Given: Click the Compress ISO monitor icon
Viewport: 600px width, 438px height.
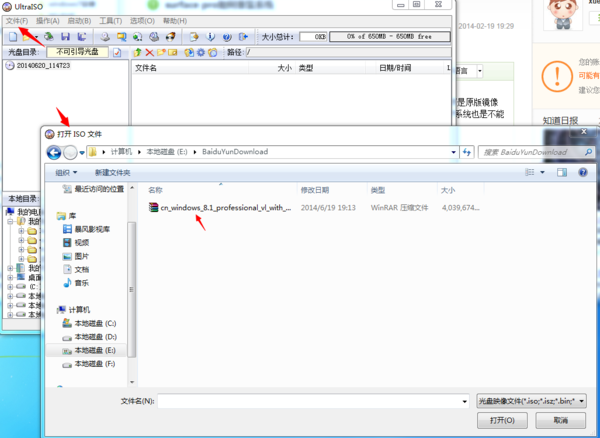Looking at the screenshot, I should click(x=122, y=37).
